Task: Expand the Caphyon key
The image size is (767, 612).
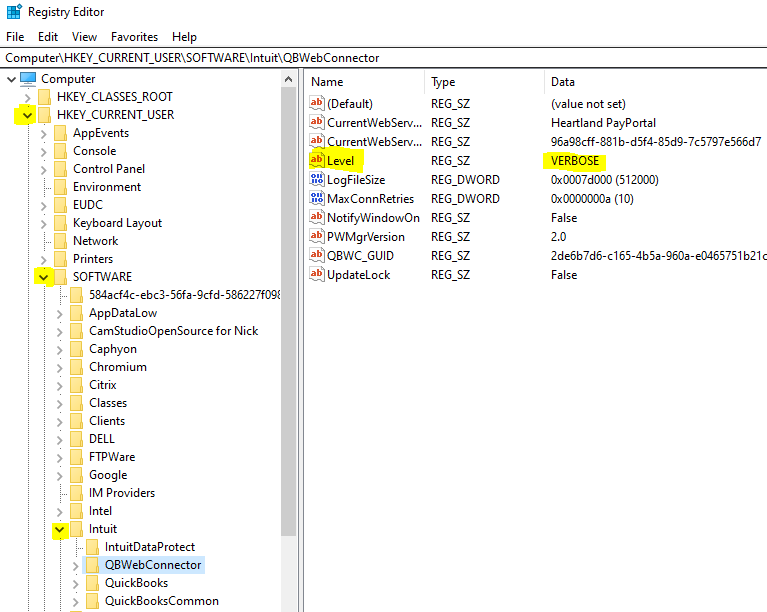Action: coord(60,350)
